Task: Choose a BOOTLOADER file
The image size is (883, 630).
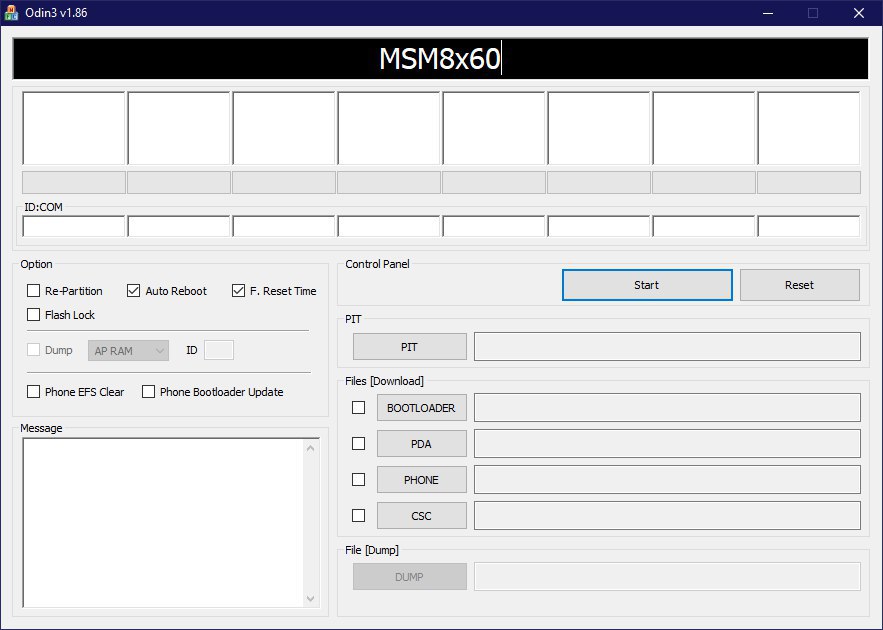Action: (421, 408)
